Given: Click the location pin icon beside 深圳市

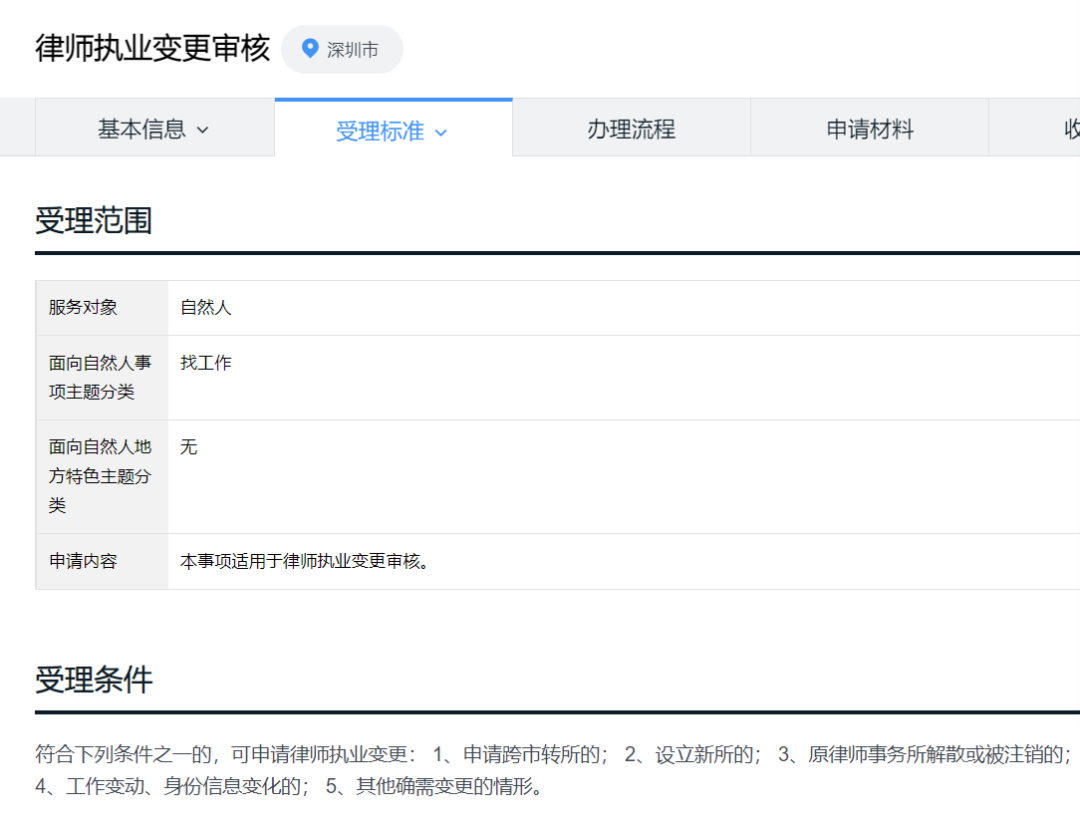Looking at the screenshot, I should coord(310,48).
